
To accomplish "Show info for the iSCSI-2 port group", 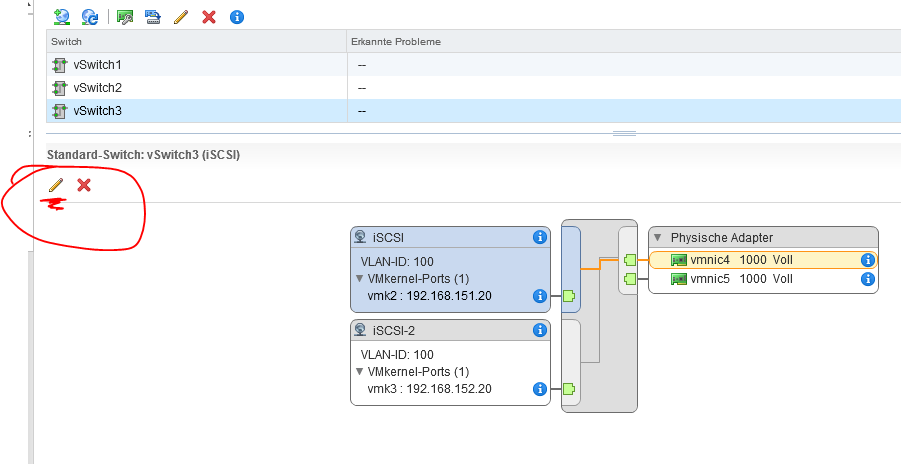I will click(x=540, y=330).
